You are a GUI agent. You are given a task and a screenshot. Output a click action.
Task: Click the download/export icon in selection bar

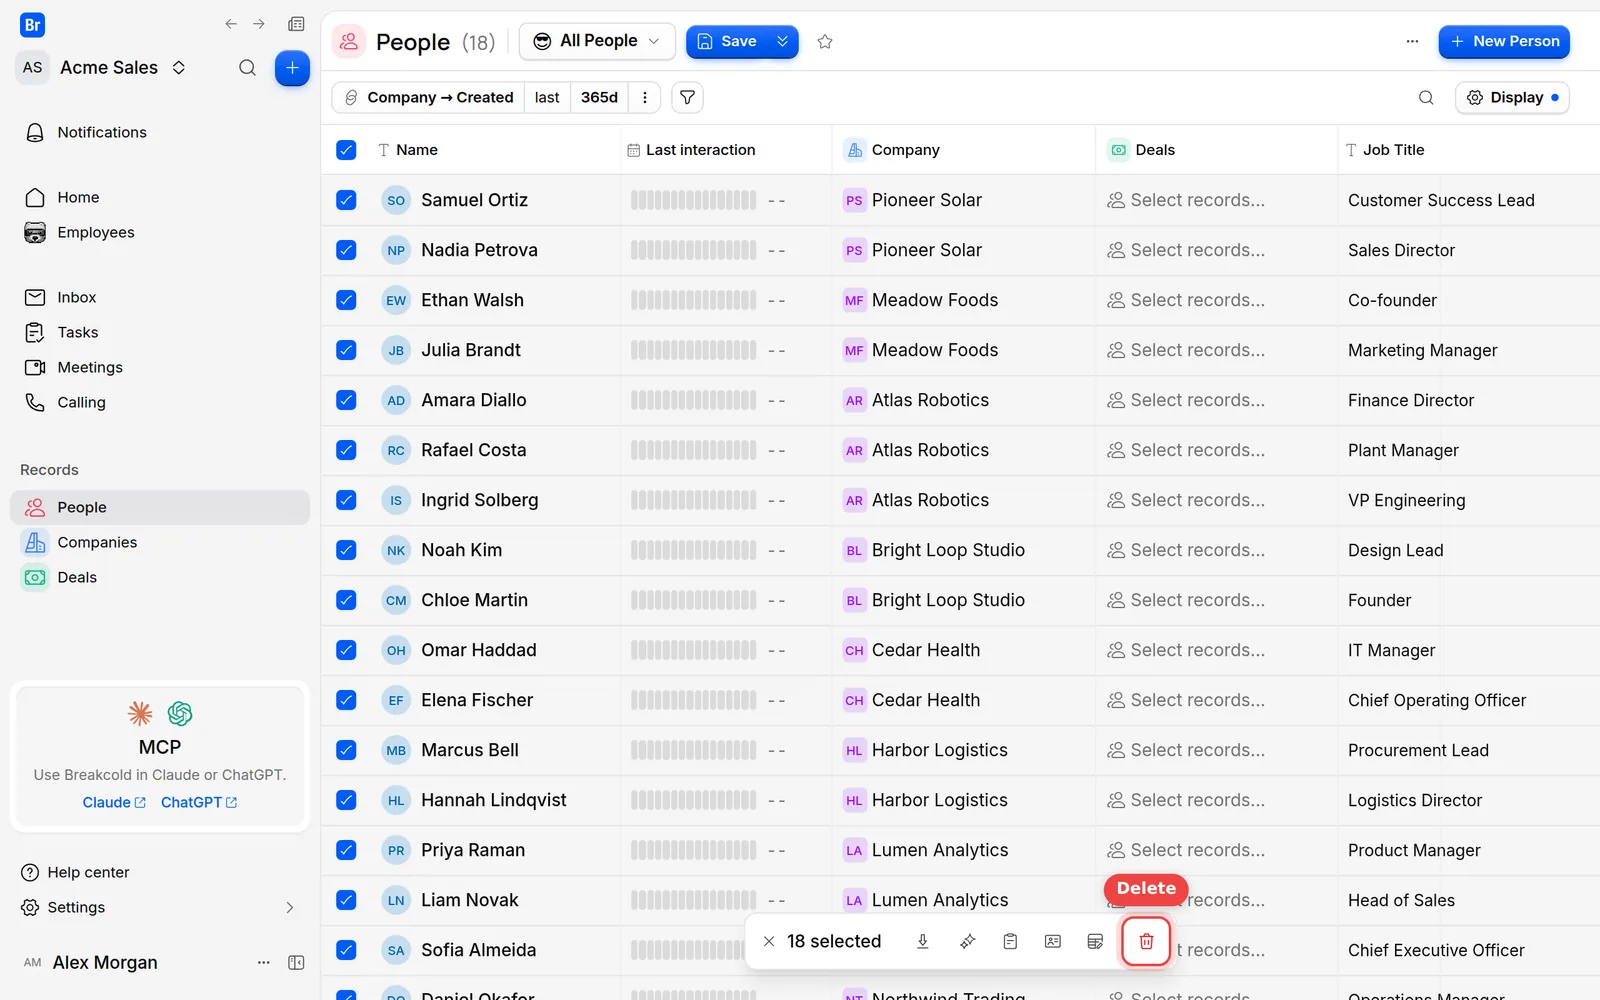pos(923,941)
